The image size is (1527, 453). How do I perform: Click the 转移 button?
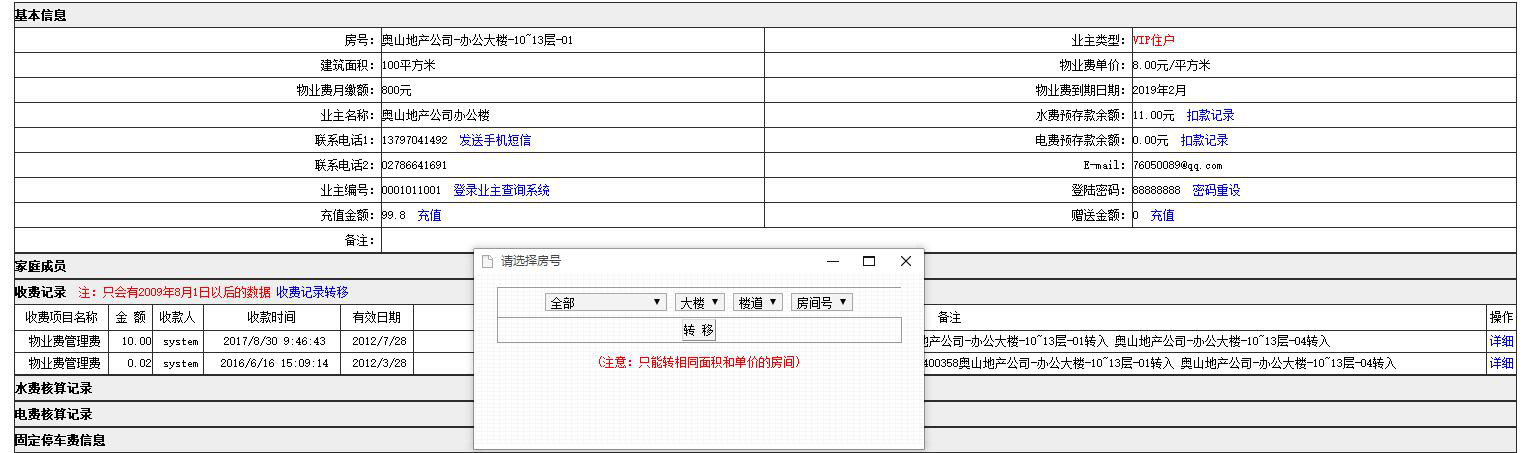click(x=699, y=330)
